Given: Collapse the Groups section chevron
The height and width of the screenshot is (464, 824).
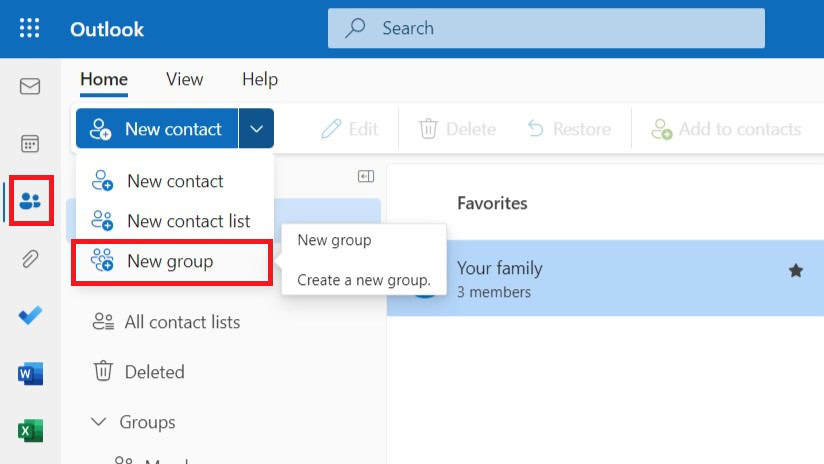Looking at the screenshot, I should coord(98,422).
